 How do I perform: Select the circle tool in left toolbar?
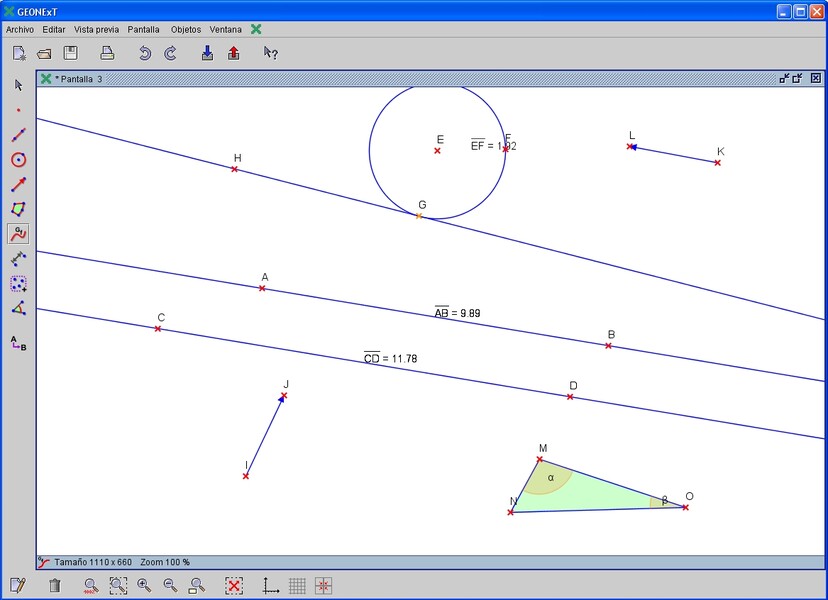point(18,160)
